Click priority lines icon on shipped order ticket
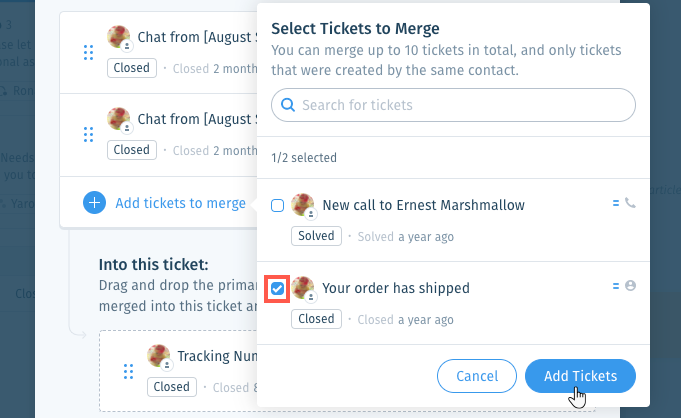This screenshot has width=681, height=418. point(615,286)
